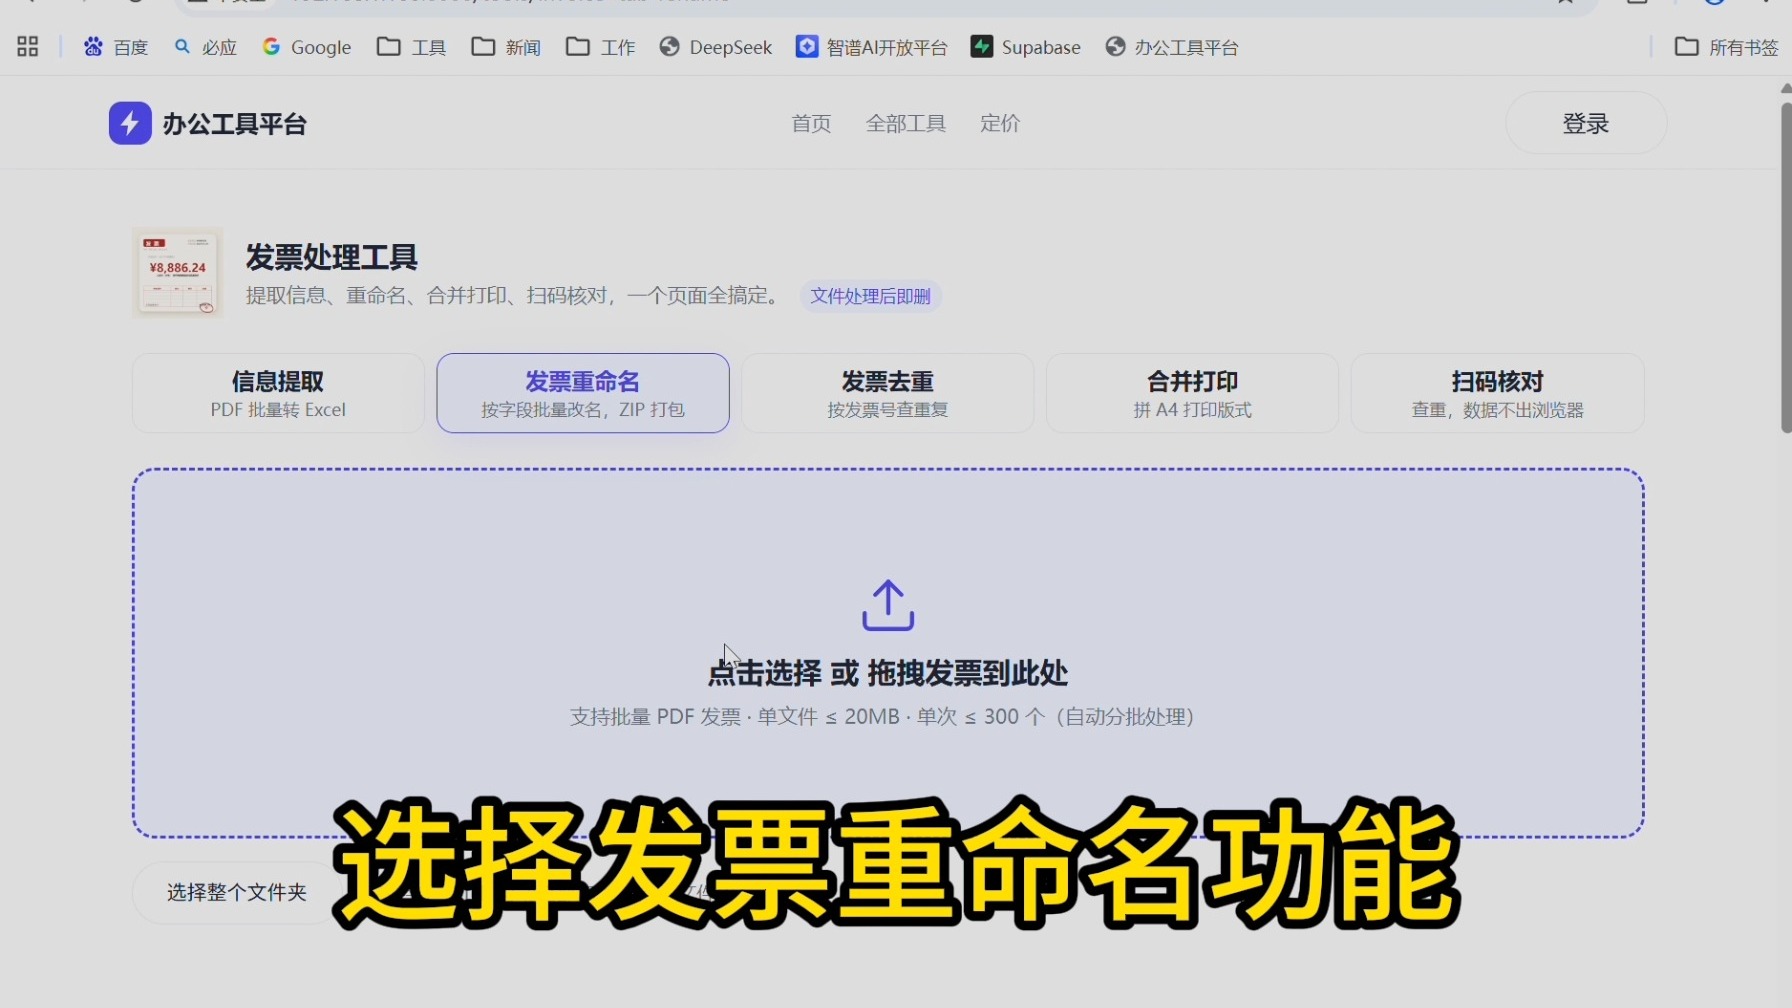Open the 办公工具平台 bookmark
Screen dimensions: 1792x1008
[1172, 47]
